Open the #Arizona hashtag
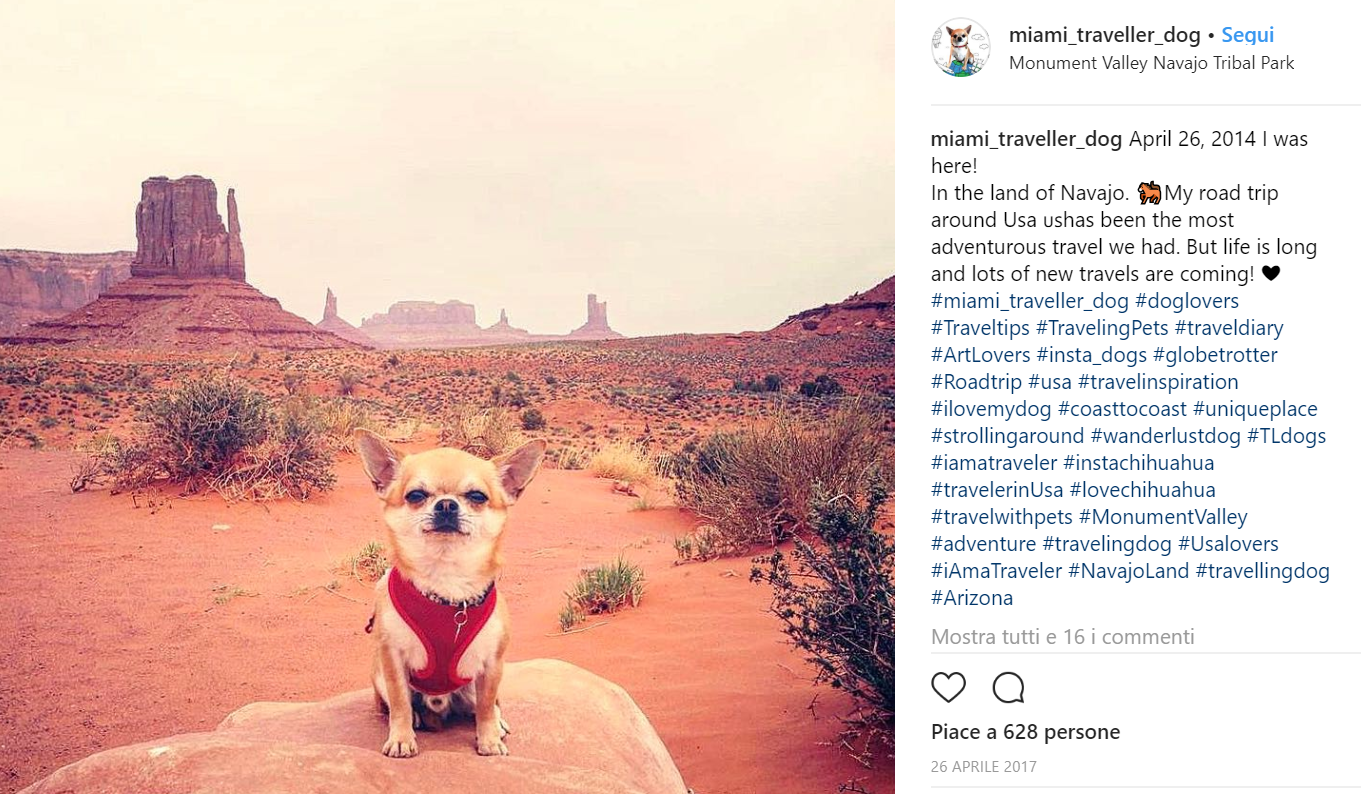 (972, 598)
